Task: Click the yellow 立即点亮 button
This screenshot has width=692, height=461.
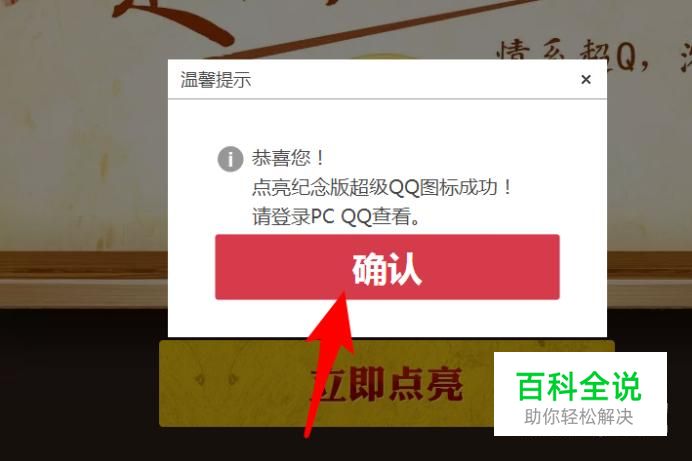Action: [327, 383]
